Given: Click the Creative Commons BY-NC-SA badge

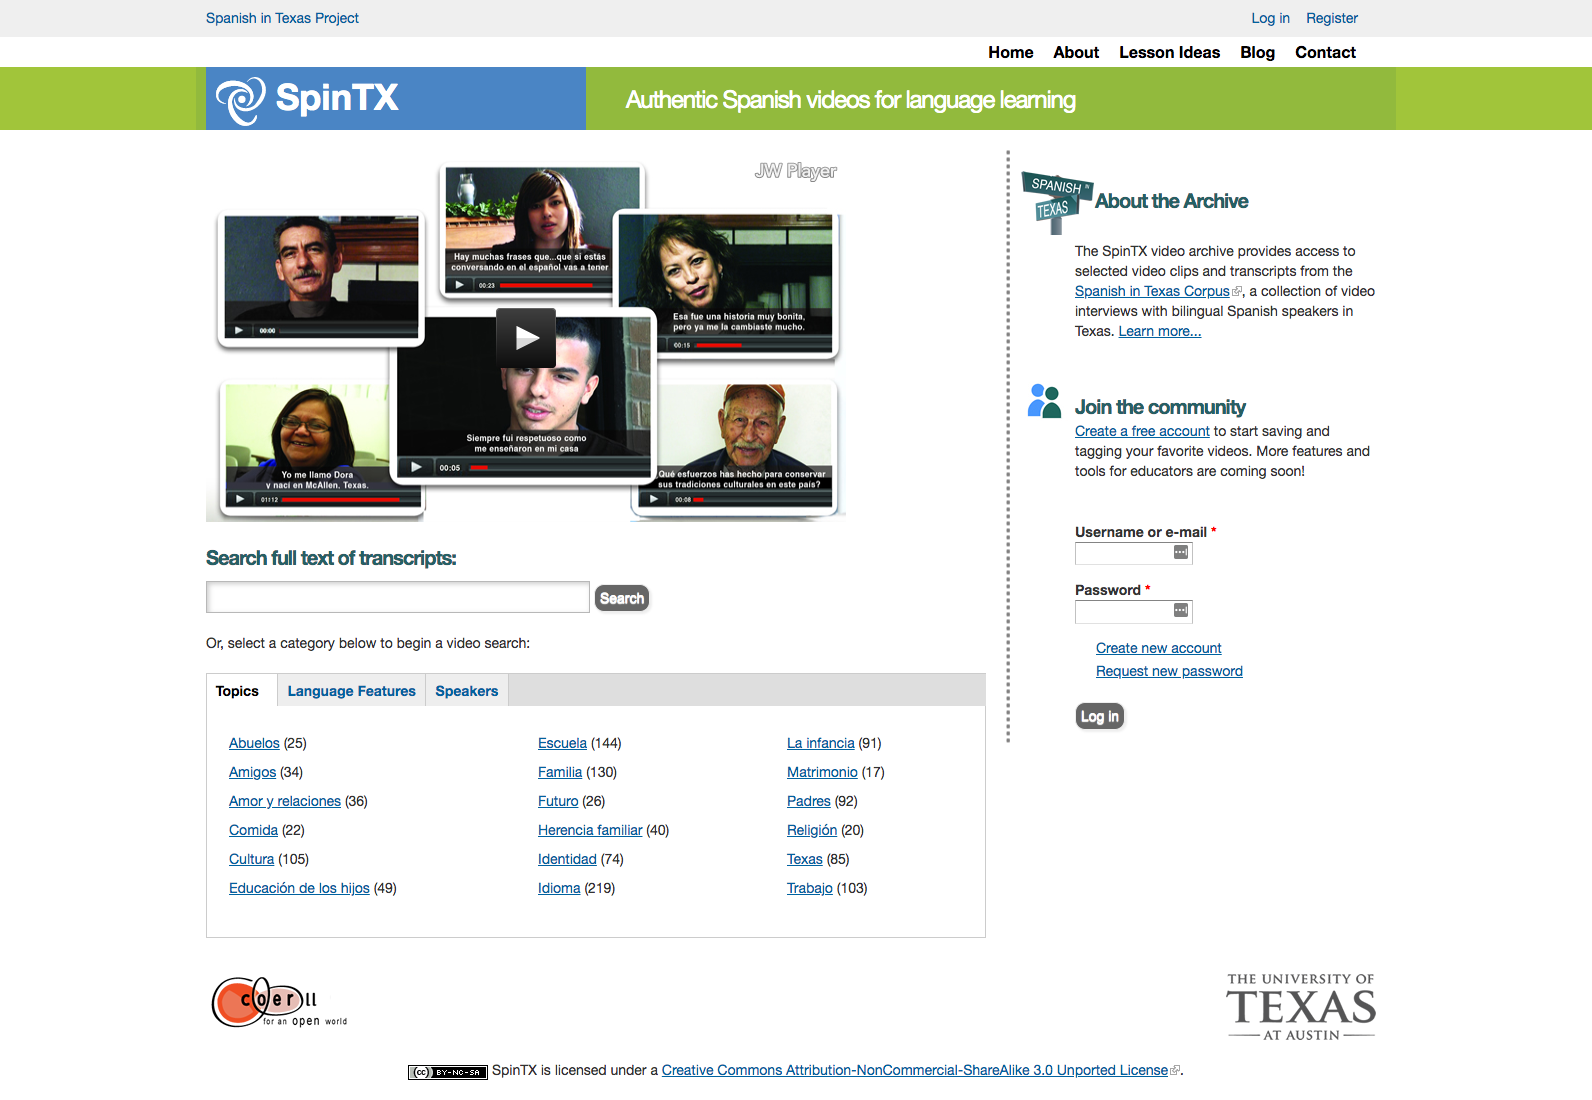Looking at the screenshot, I should (447, 1072).
